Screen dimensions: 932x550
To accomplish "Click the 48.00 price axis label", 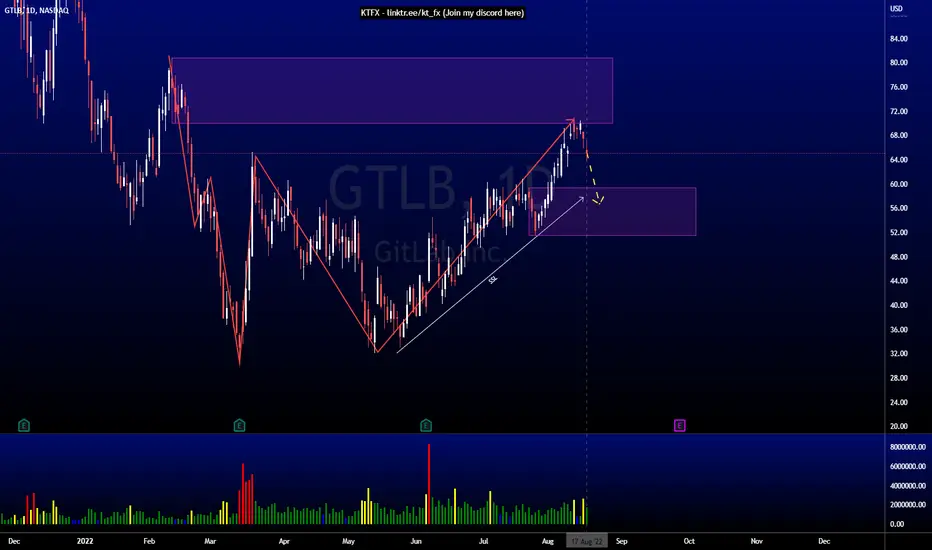I will pos(899,257).
